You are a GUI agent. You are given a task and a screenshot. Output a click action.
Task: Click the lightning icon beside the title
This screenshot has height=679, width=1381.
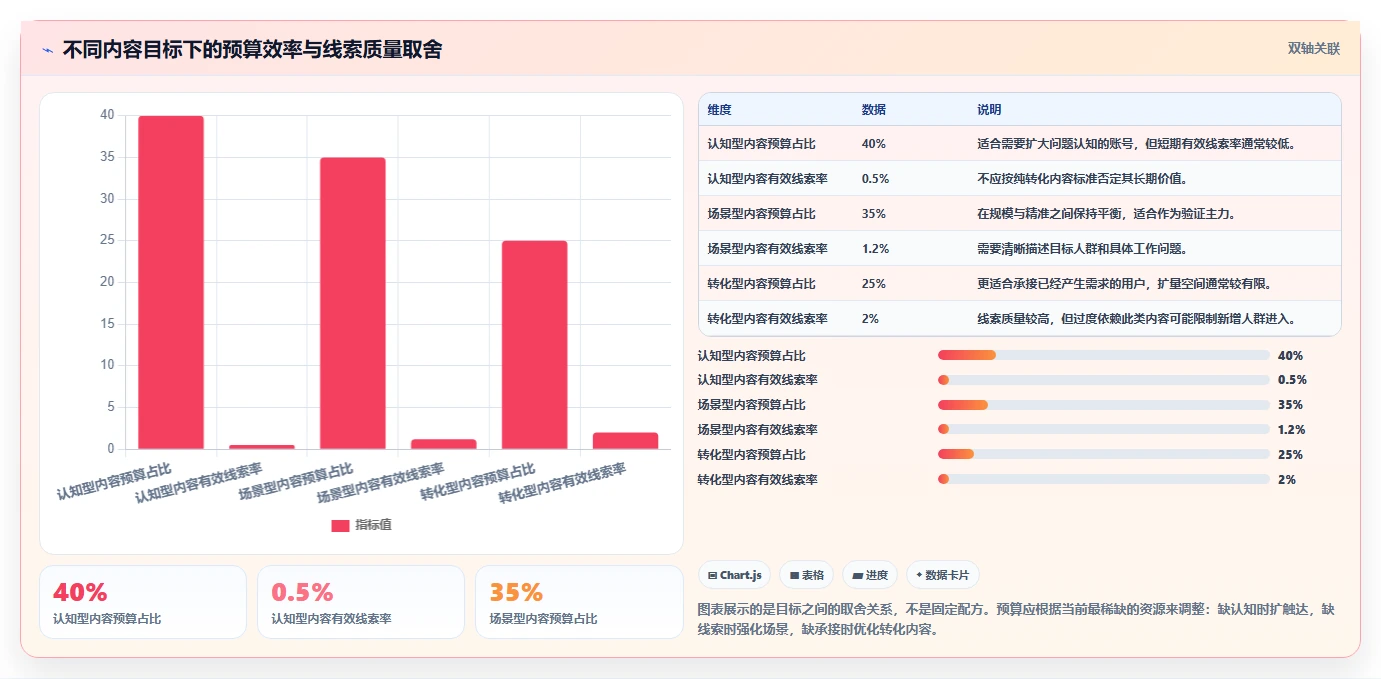[47, 50]
